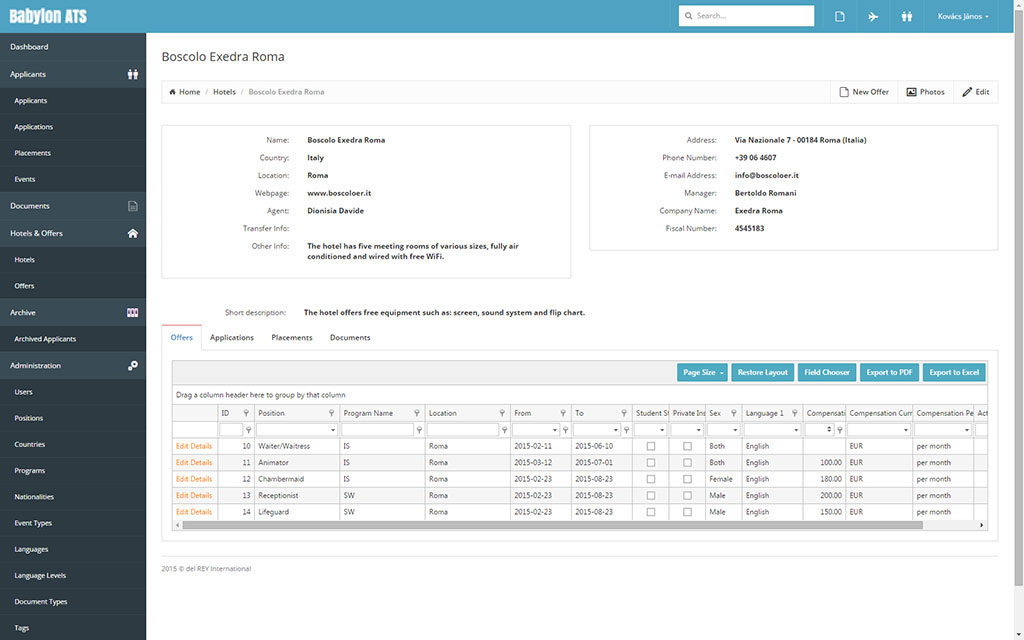
Task: Click the magnifier icon in the search box
Action: [x=688, y=16]
